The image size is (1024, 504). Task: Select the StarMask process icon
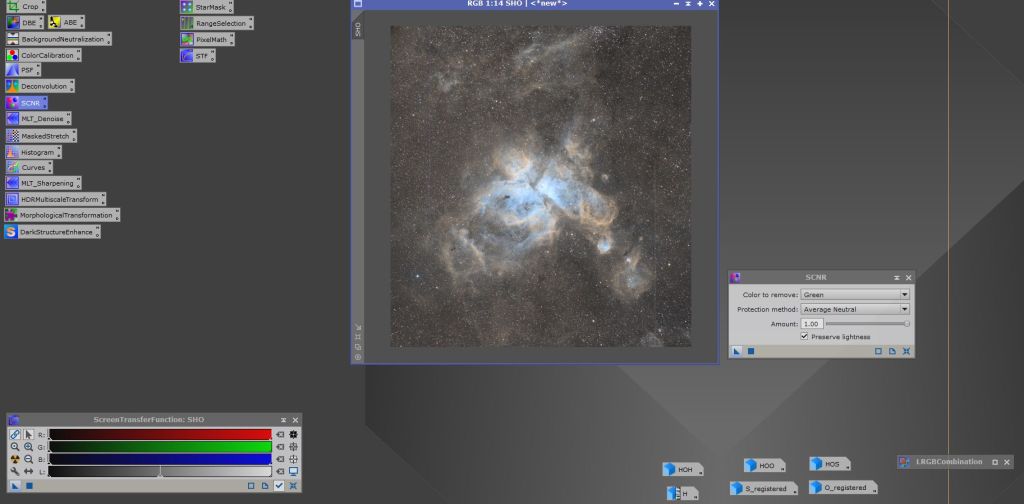coord(210,7)
